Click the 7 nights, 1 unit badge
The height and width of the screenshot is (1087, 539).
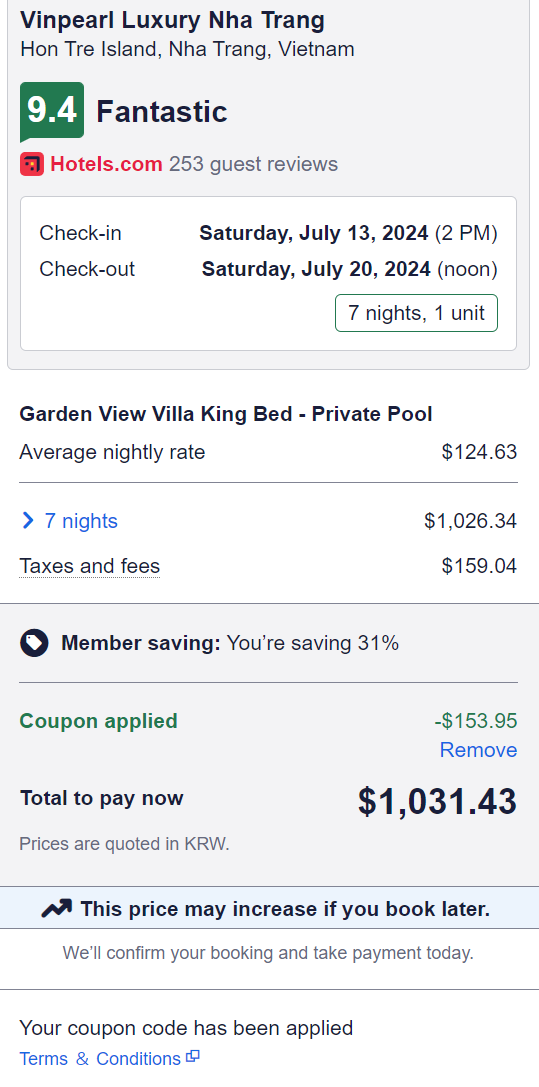(x=416, y=313)
